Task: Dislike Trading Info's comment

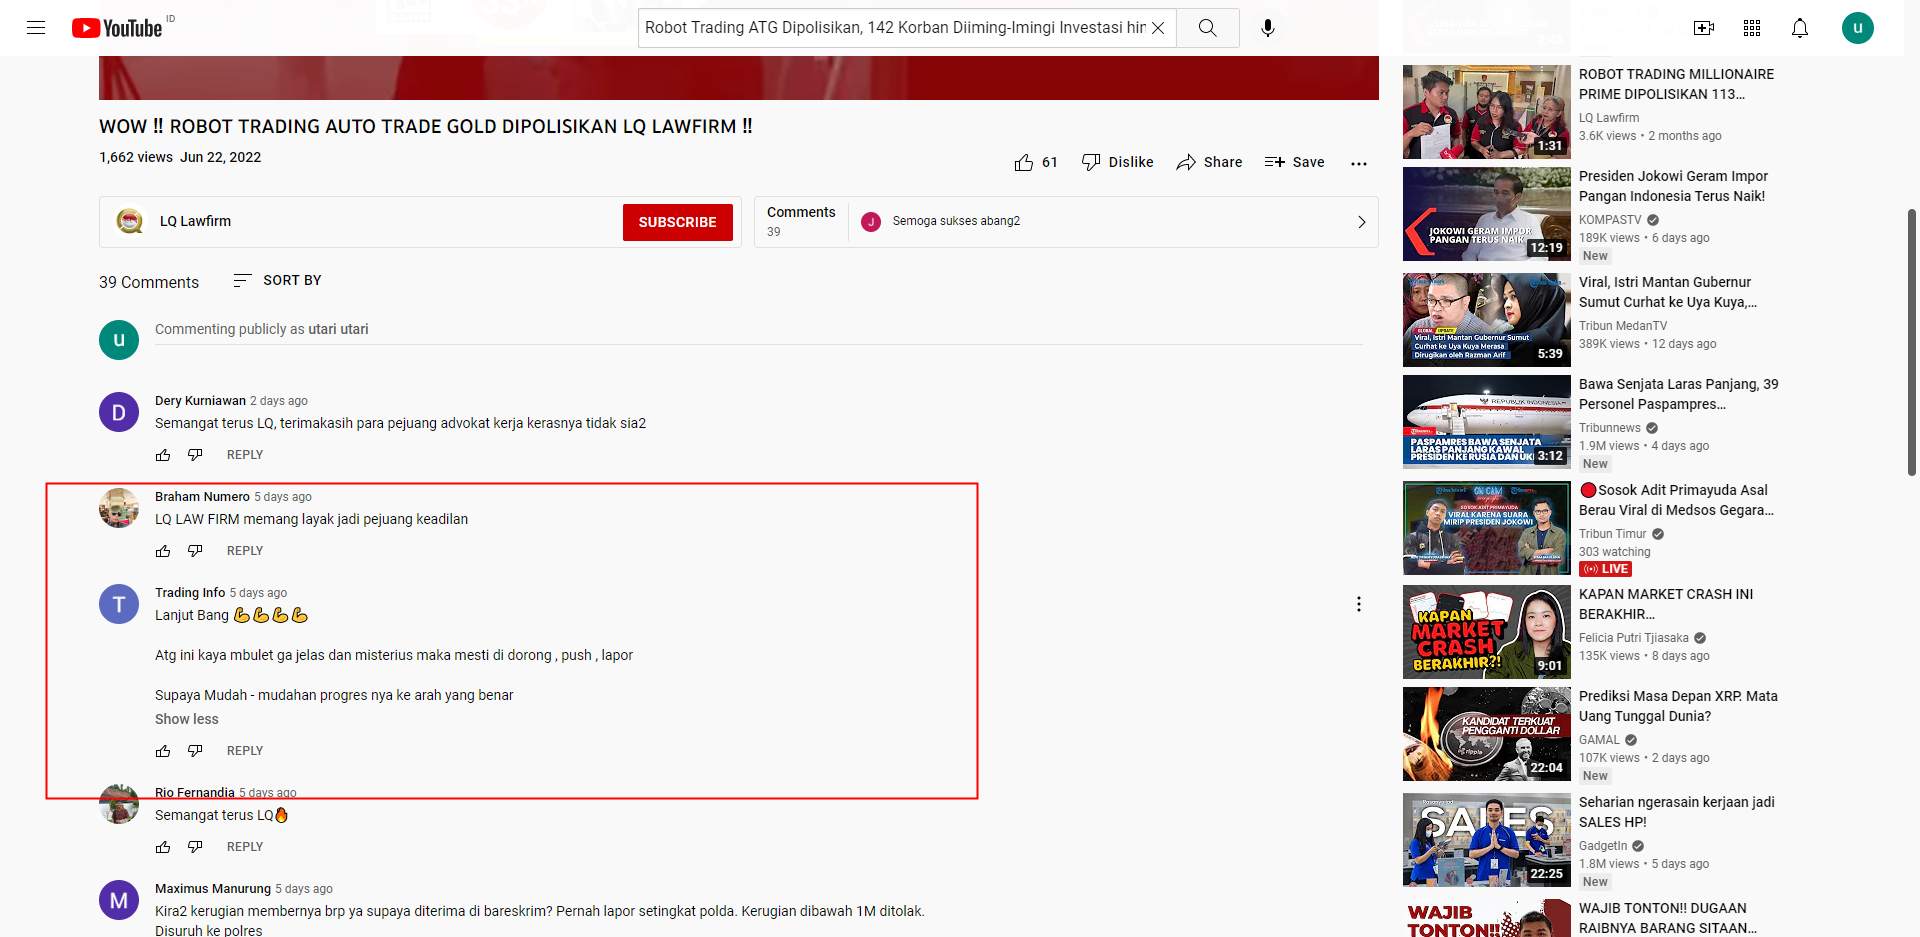Action: click(x=195, y=751)
